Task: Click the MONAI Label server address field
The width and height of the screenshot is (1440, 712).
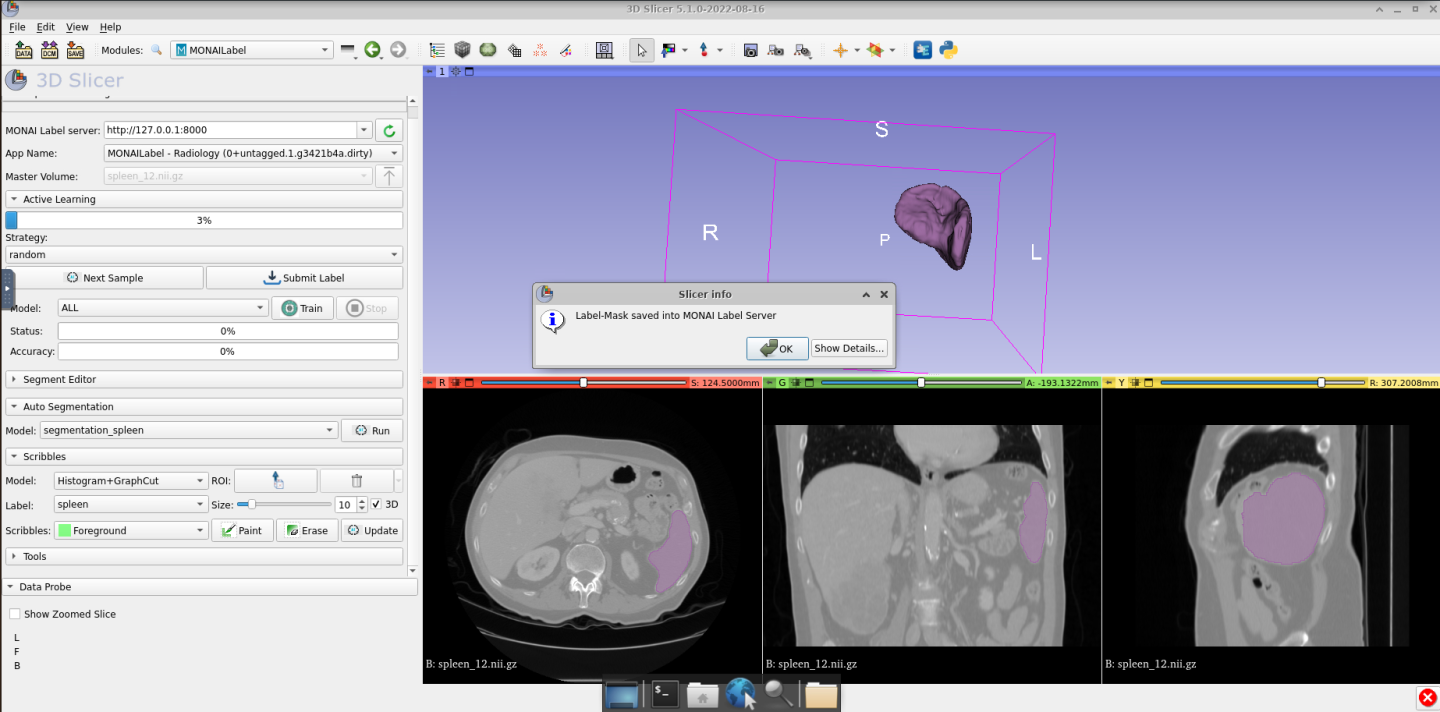Action: (x=230, y=130)
